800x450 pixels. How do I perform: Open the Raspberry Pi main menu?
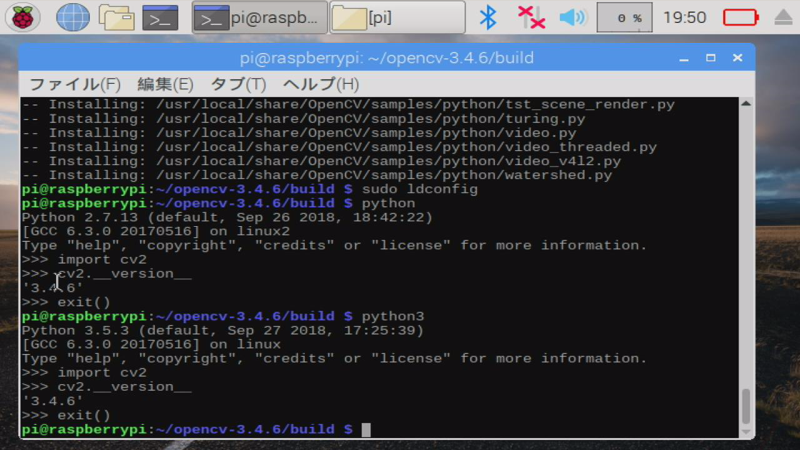[22, 17]
